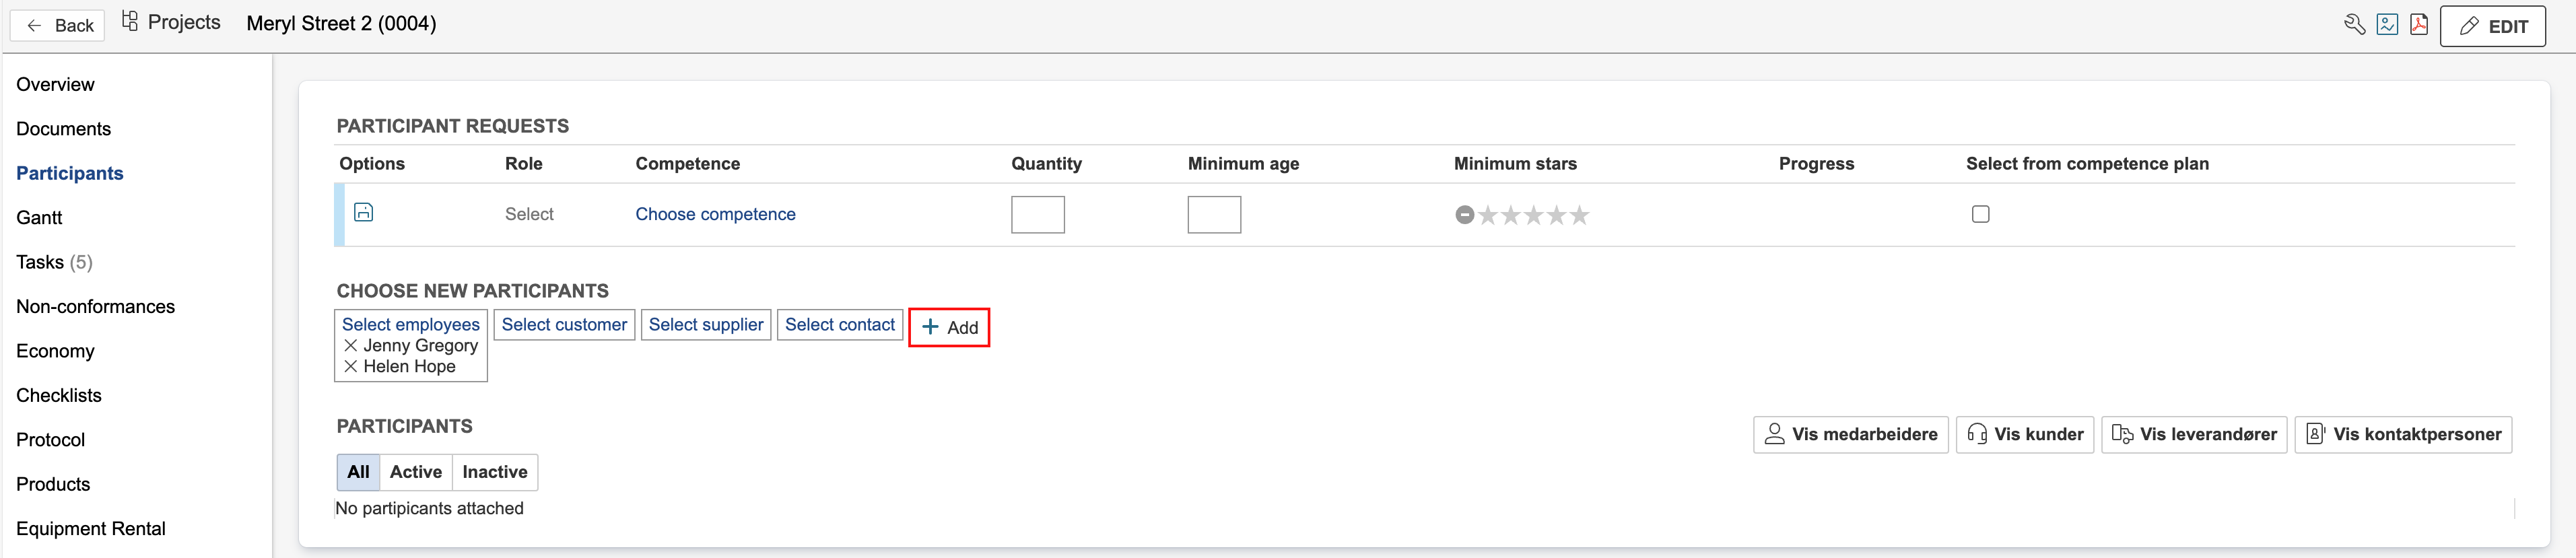Tick the Select from competence plan checkbox
The image size is (2576, 558).
[x=1980, y=214]
